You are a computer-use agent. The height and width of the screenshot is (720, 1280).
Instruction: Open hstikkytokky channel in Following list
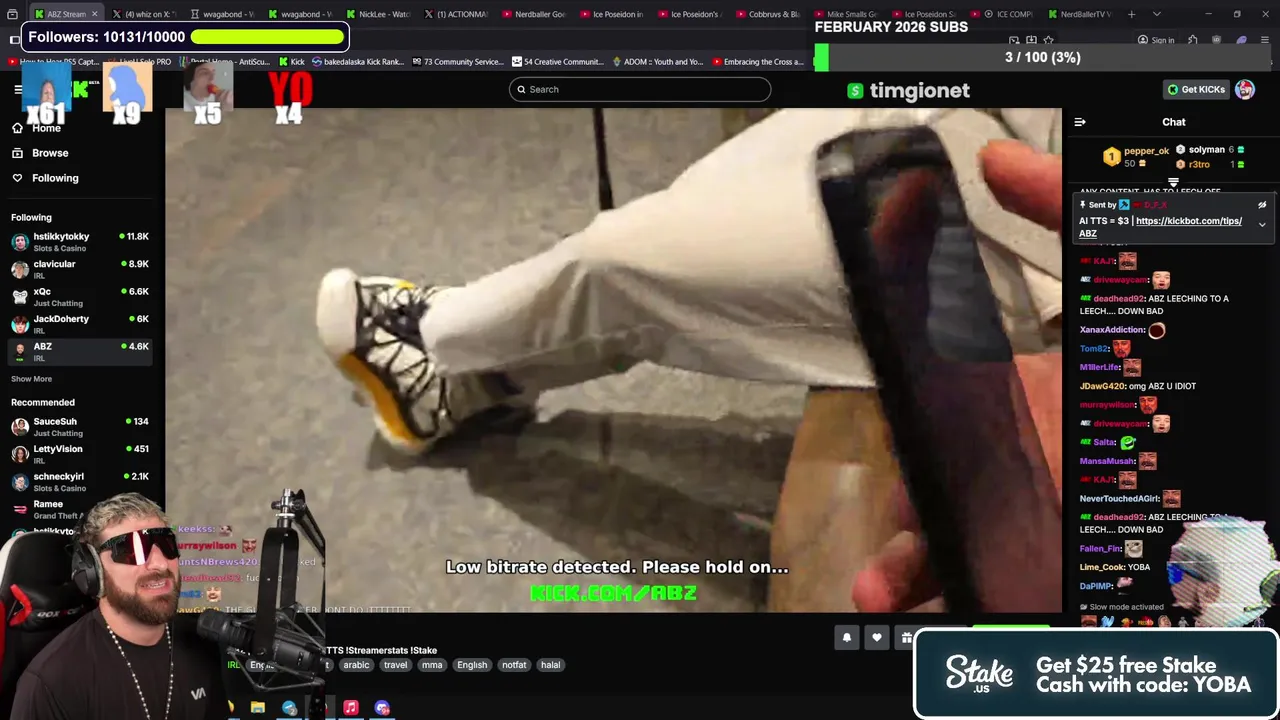[80, 242]
